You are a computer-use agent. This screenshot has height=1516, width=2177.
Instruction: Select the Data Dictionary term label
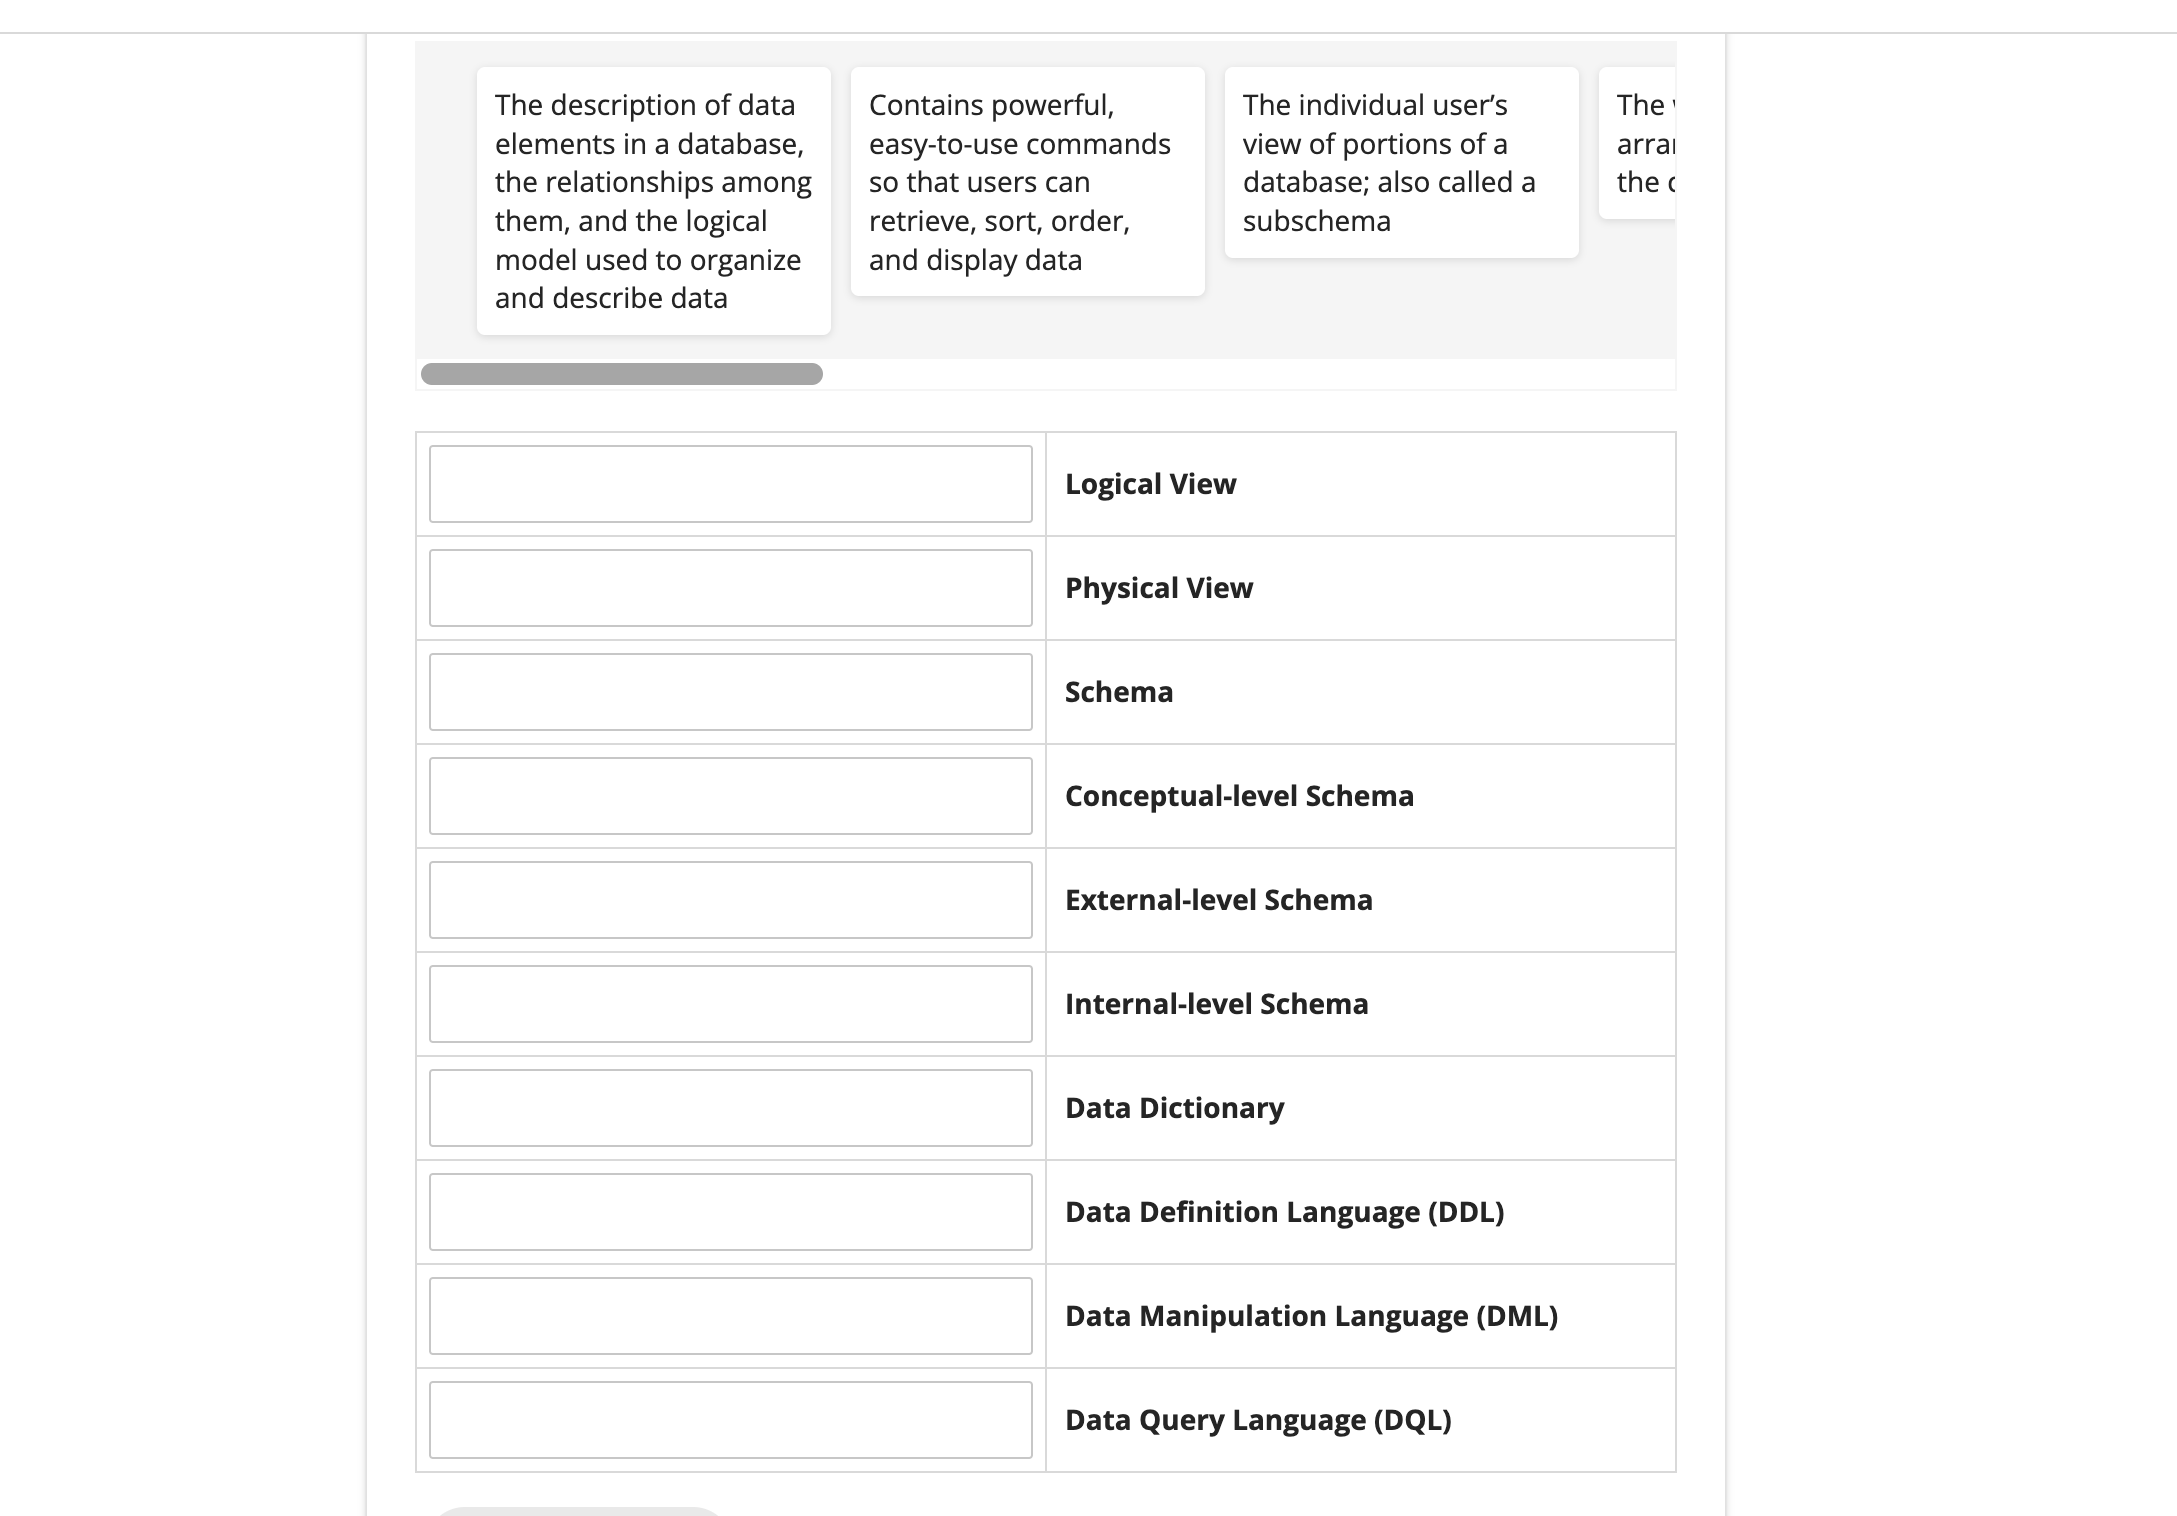pyautogui.click(x=1173, y=1108)
